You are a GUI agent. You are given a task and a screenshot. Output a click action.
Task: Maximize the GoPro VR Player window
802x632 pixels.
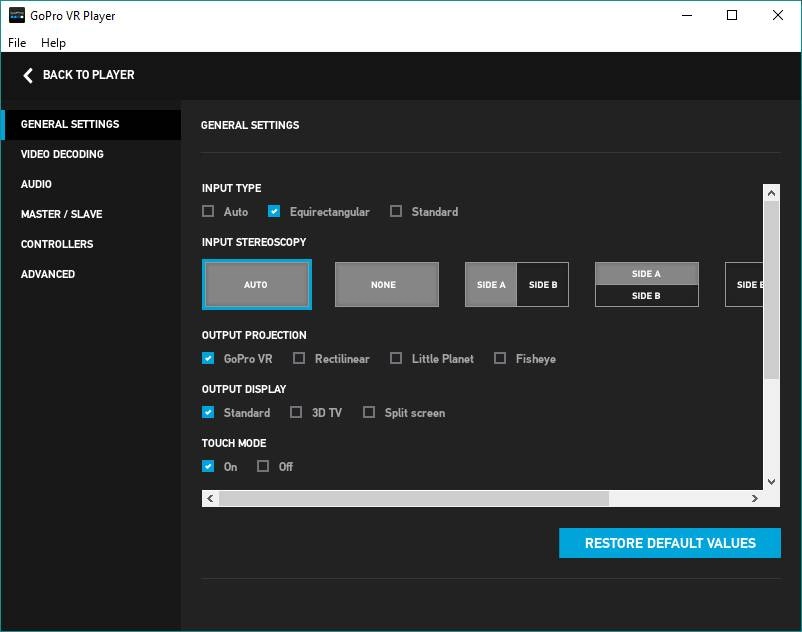coord(732,15)
